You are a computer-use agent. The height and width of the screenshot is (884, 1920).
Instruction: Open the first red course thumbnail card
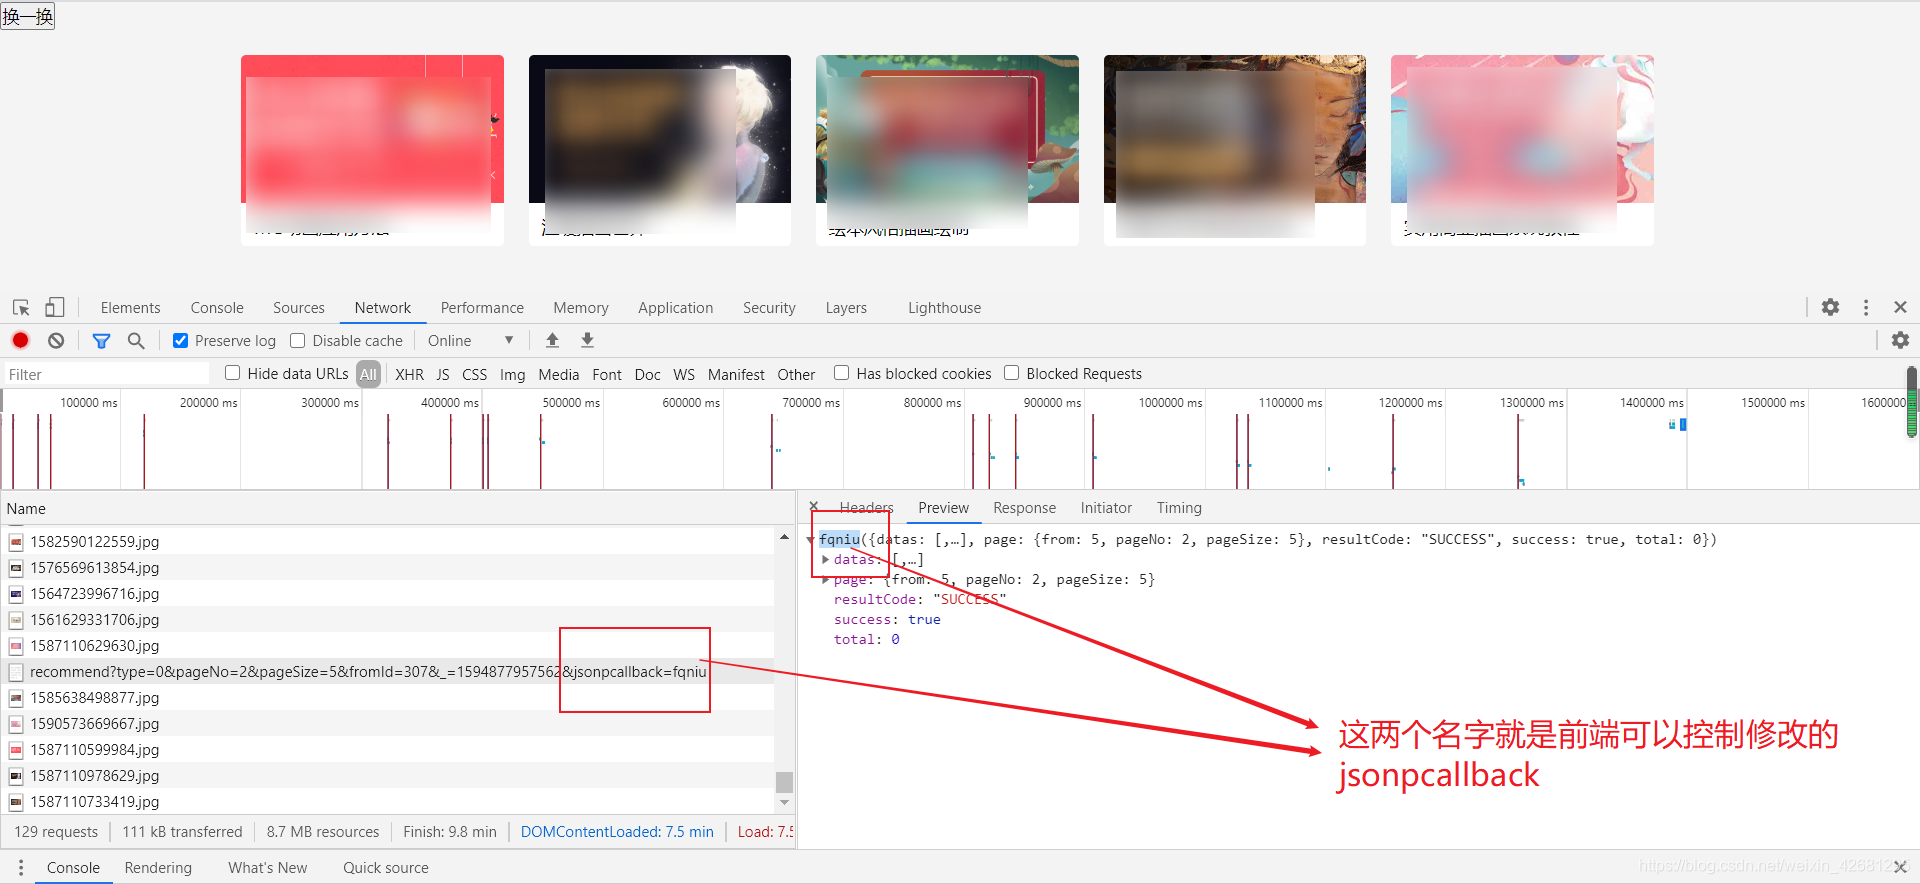[372, 150]
